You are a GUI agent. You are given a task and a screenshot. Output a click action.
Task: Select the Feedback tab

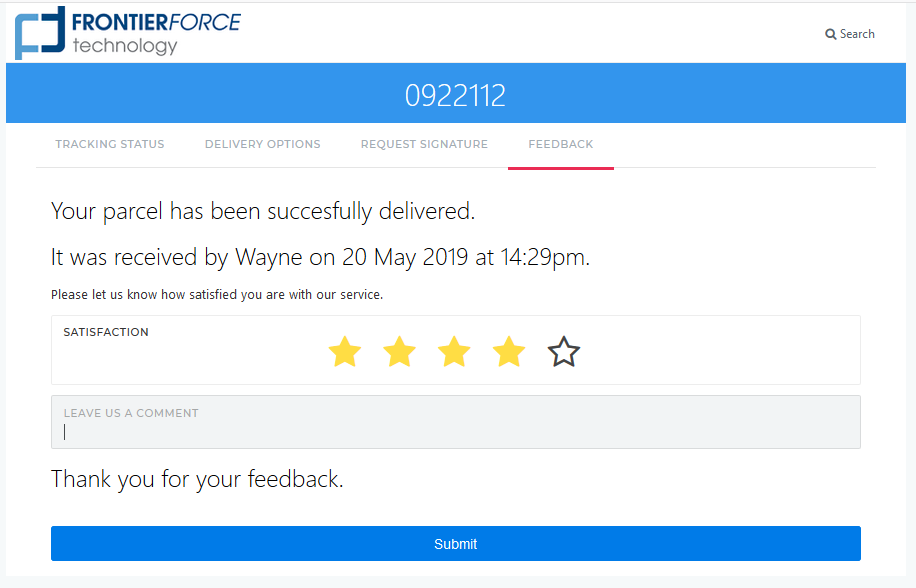[x=560, y=144]
